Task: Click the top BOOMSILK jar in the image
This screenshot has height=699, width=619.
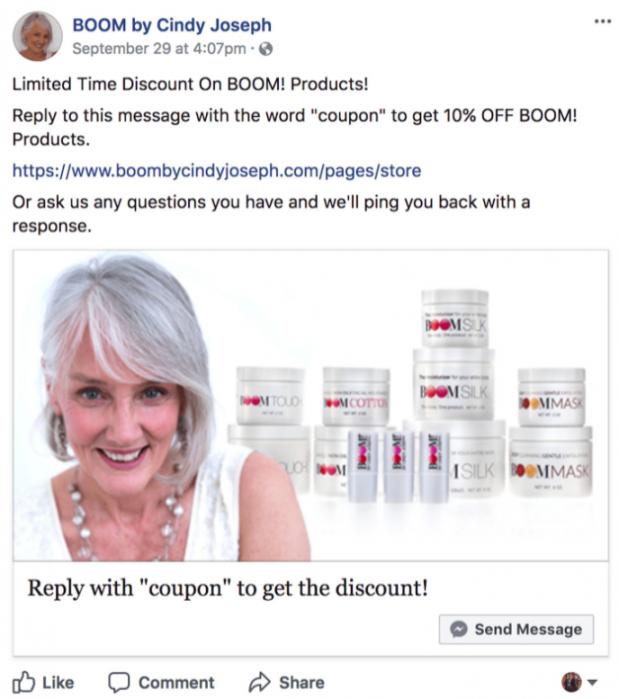Action: pos(455,318)
